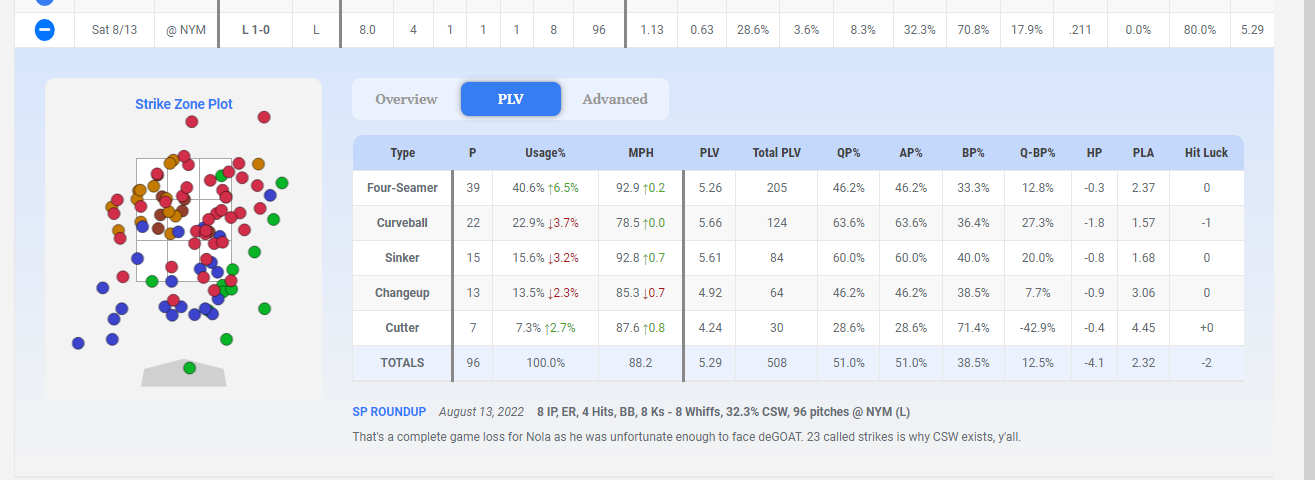Image resolution: width=1315 pixels, height=480 pixels.
Task: Switch to the Overview tab
Action: pyautogui.click(x=406, y=99)
